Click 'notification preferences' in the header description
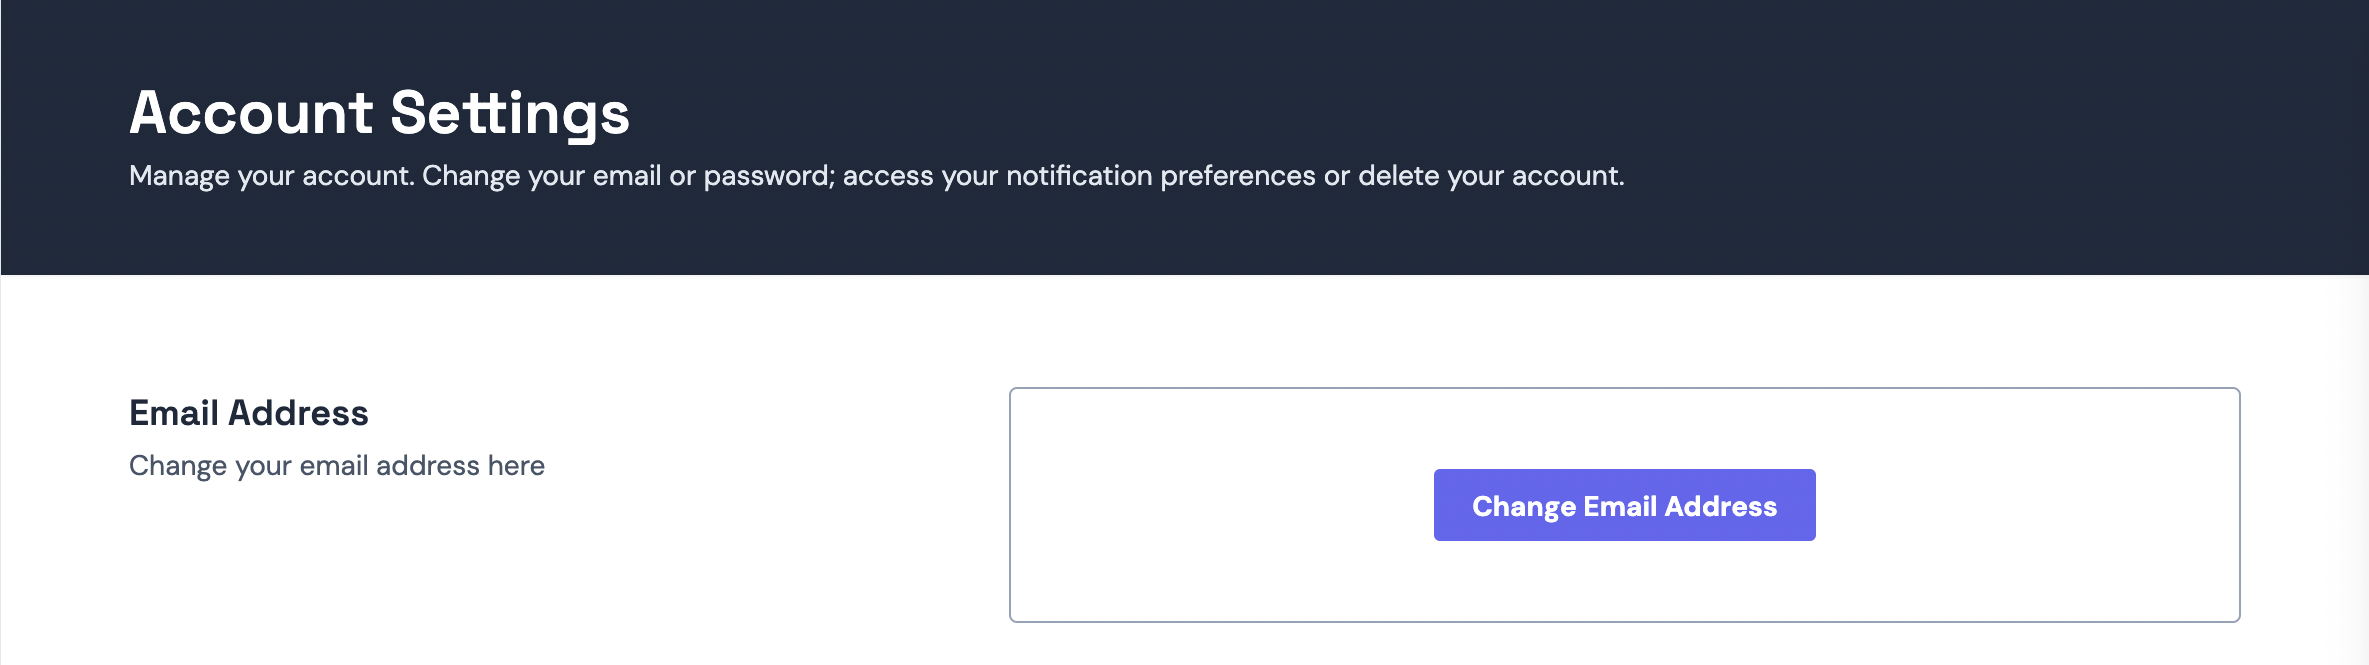2369x665 pixels. [1160, 176]
